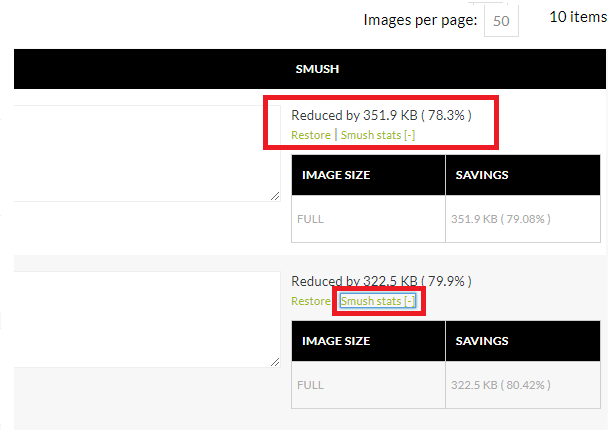Collapse Smush stats for the 351.9 KB image

pos(378,135)
